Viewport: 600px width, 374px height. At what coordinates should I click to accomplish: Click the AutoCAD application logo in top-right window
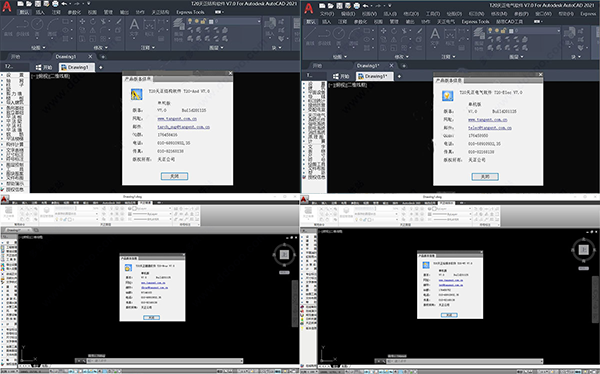tap(308, 8)
